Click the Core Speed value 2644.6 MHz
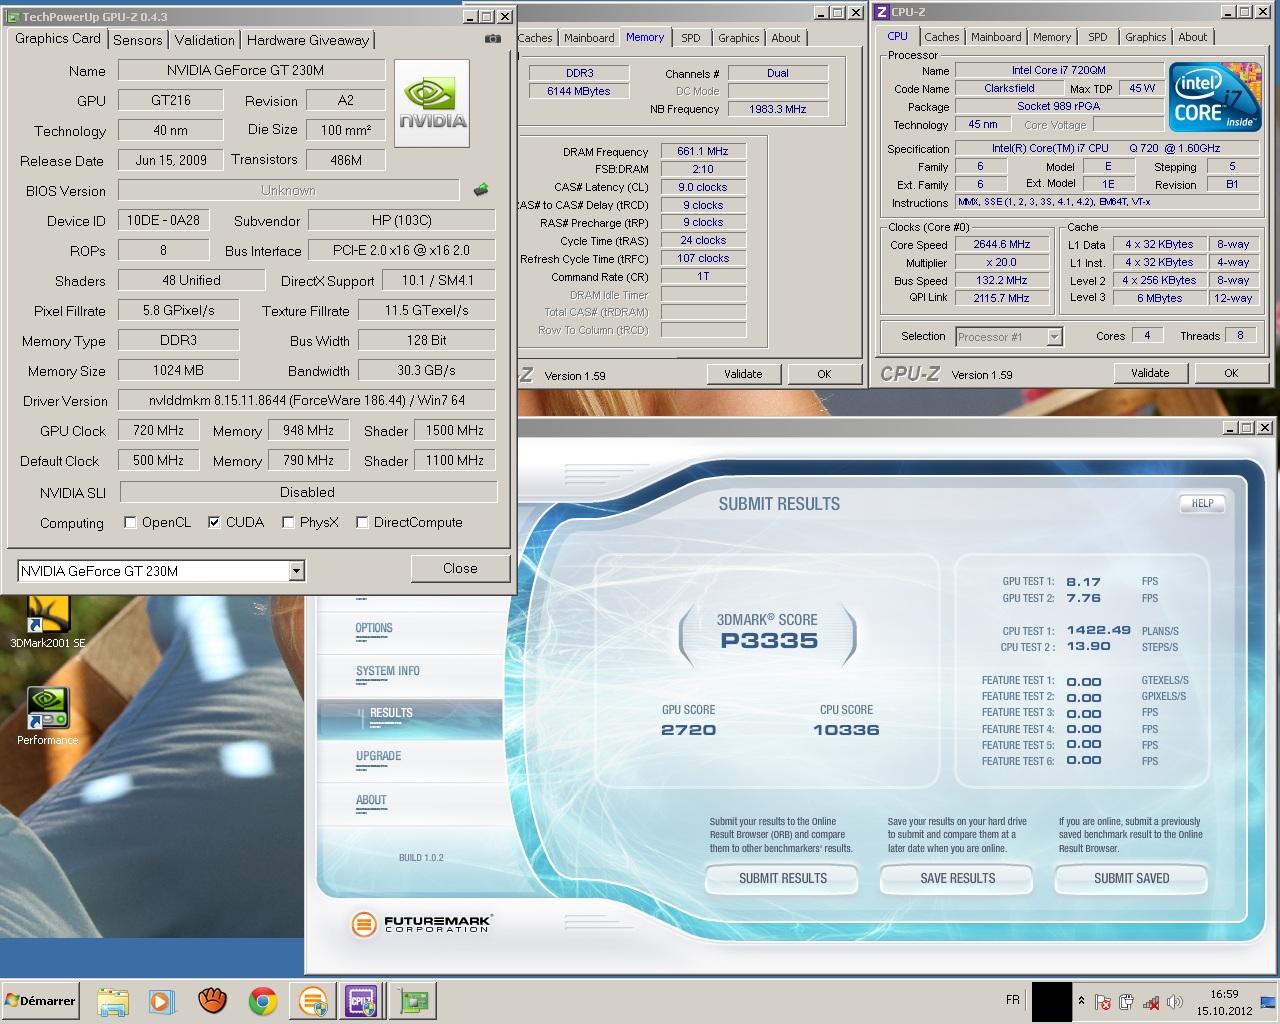Viewport: 1280px width, 1024px height. pos(1001,244)
